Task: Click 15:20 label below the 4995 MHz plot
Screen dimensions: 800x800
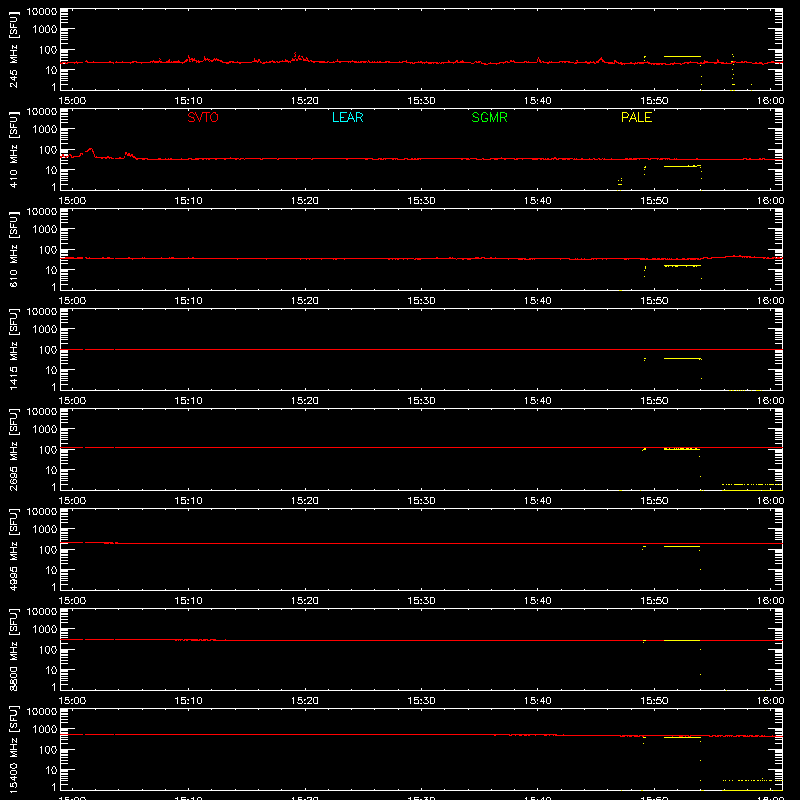Action: (305, 601)
